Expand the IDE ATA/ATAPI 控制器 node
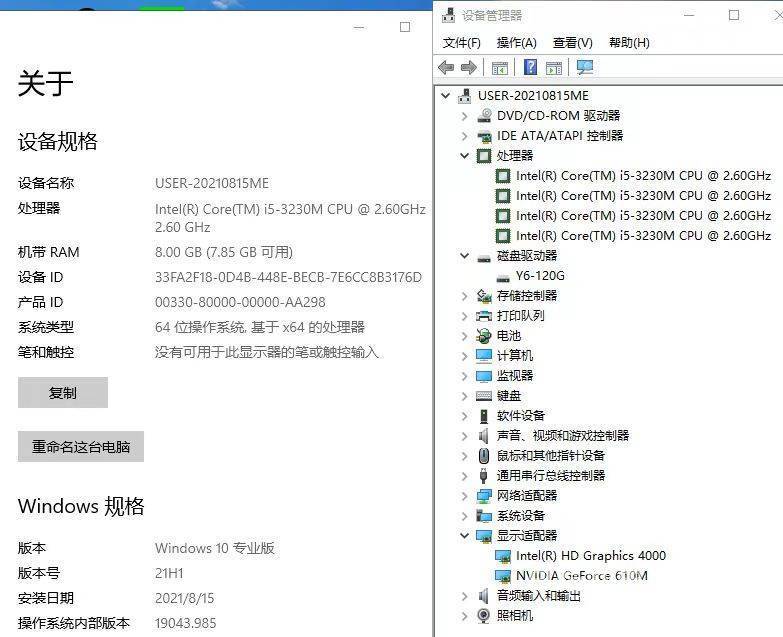Image resolution: width=783 pixels, height=637 pixels. point(464,136)
